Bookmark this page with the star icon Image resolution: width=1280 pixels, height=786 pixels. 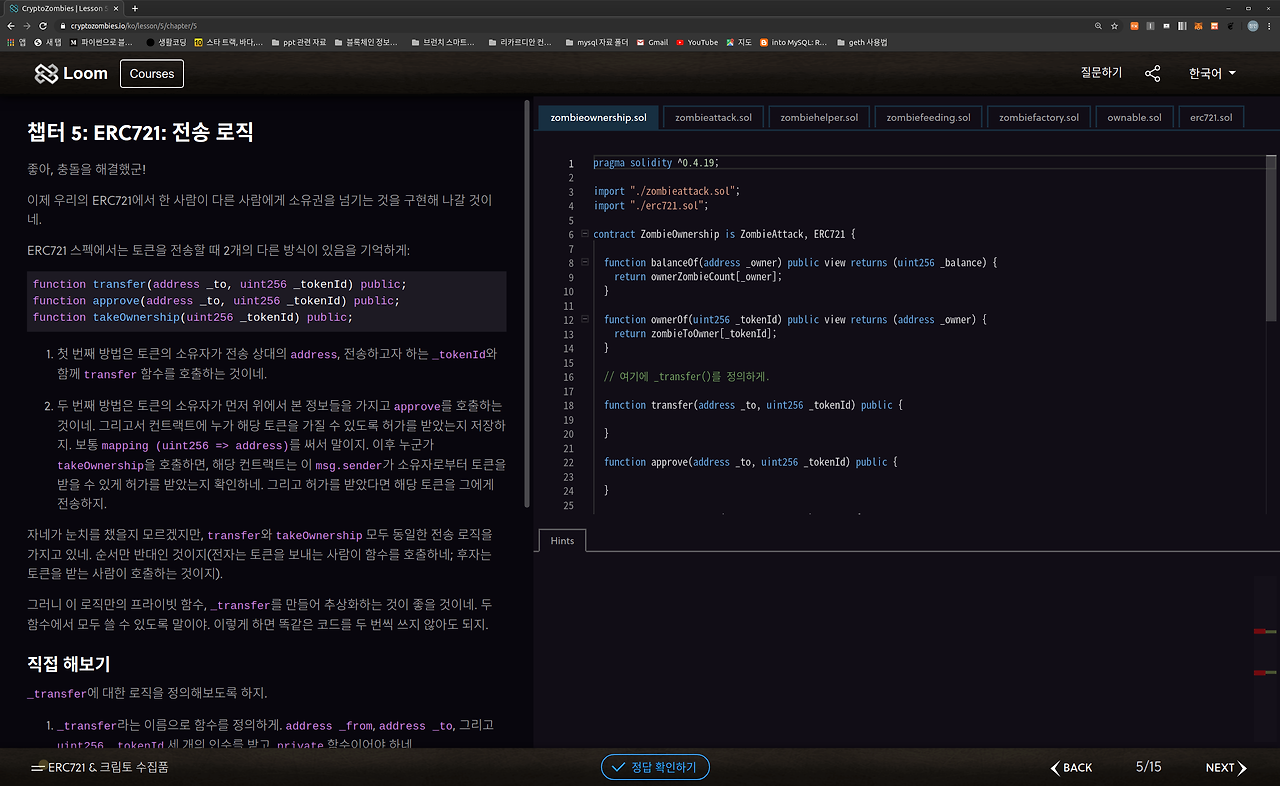point(1115,25)
